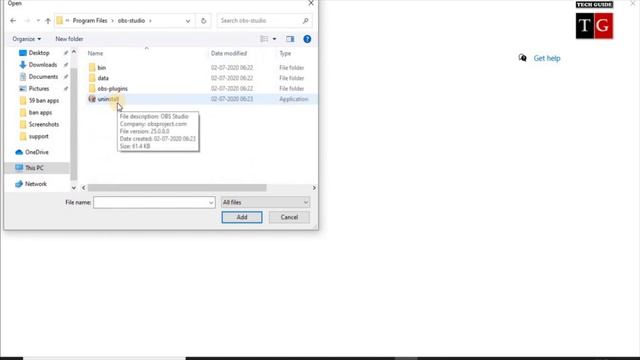640x360 pixels.
Task: Sort by the Date modified column
Action: pyautogui.click(x=229, y=53)
